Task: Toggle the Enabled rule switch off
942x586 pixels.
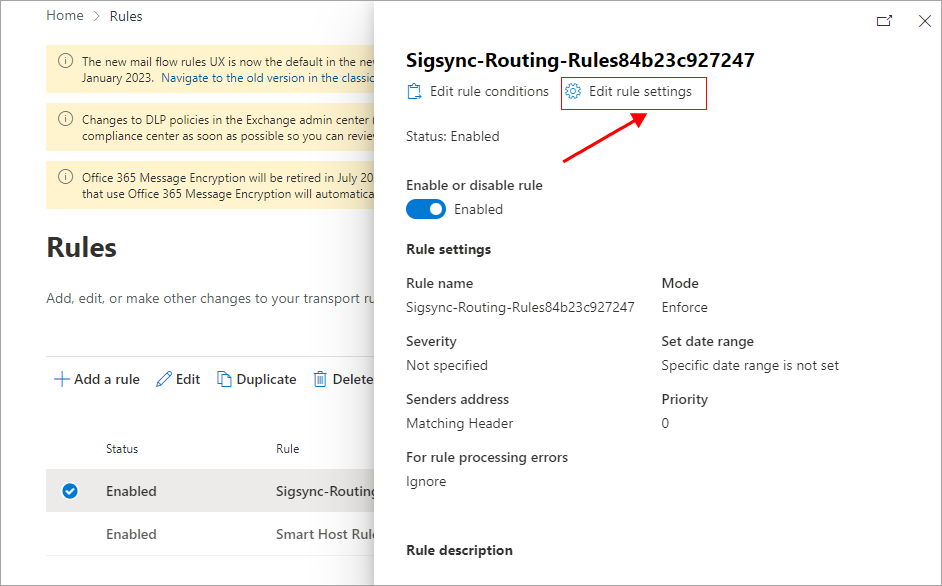Action: click(426, 209)
